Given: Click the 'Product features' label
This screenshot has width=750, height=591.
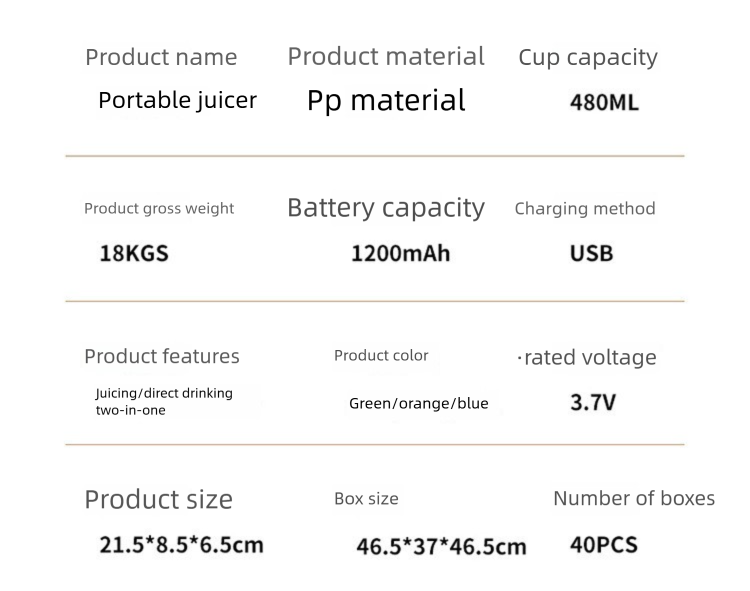Looking at the screenshot, I should coord(162,356).
